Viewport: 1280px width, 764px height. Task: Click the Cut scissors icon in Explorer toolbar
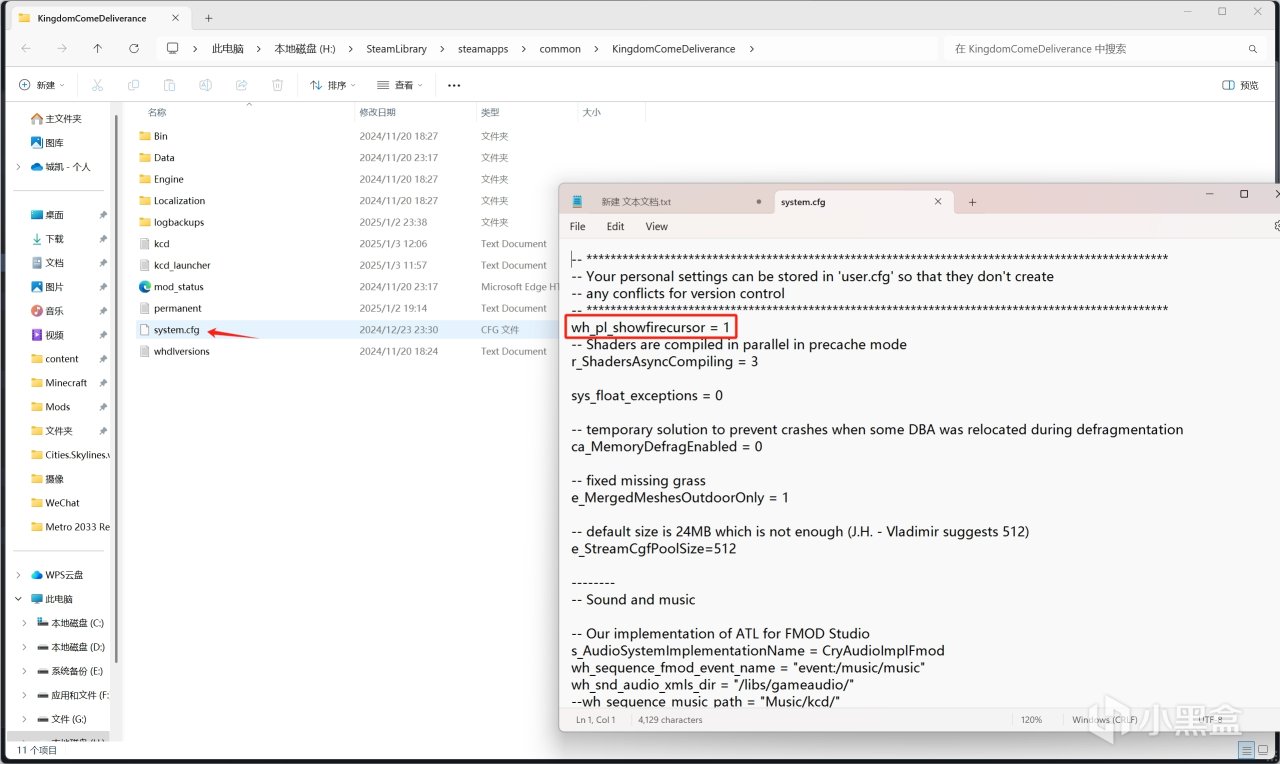coord(97,85)
